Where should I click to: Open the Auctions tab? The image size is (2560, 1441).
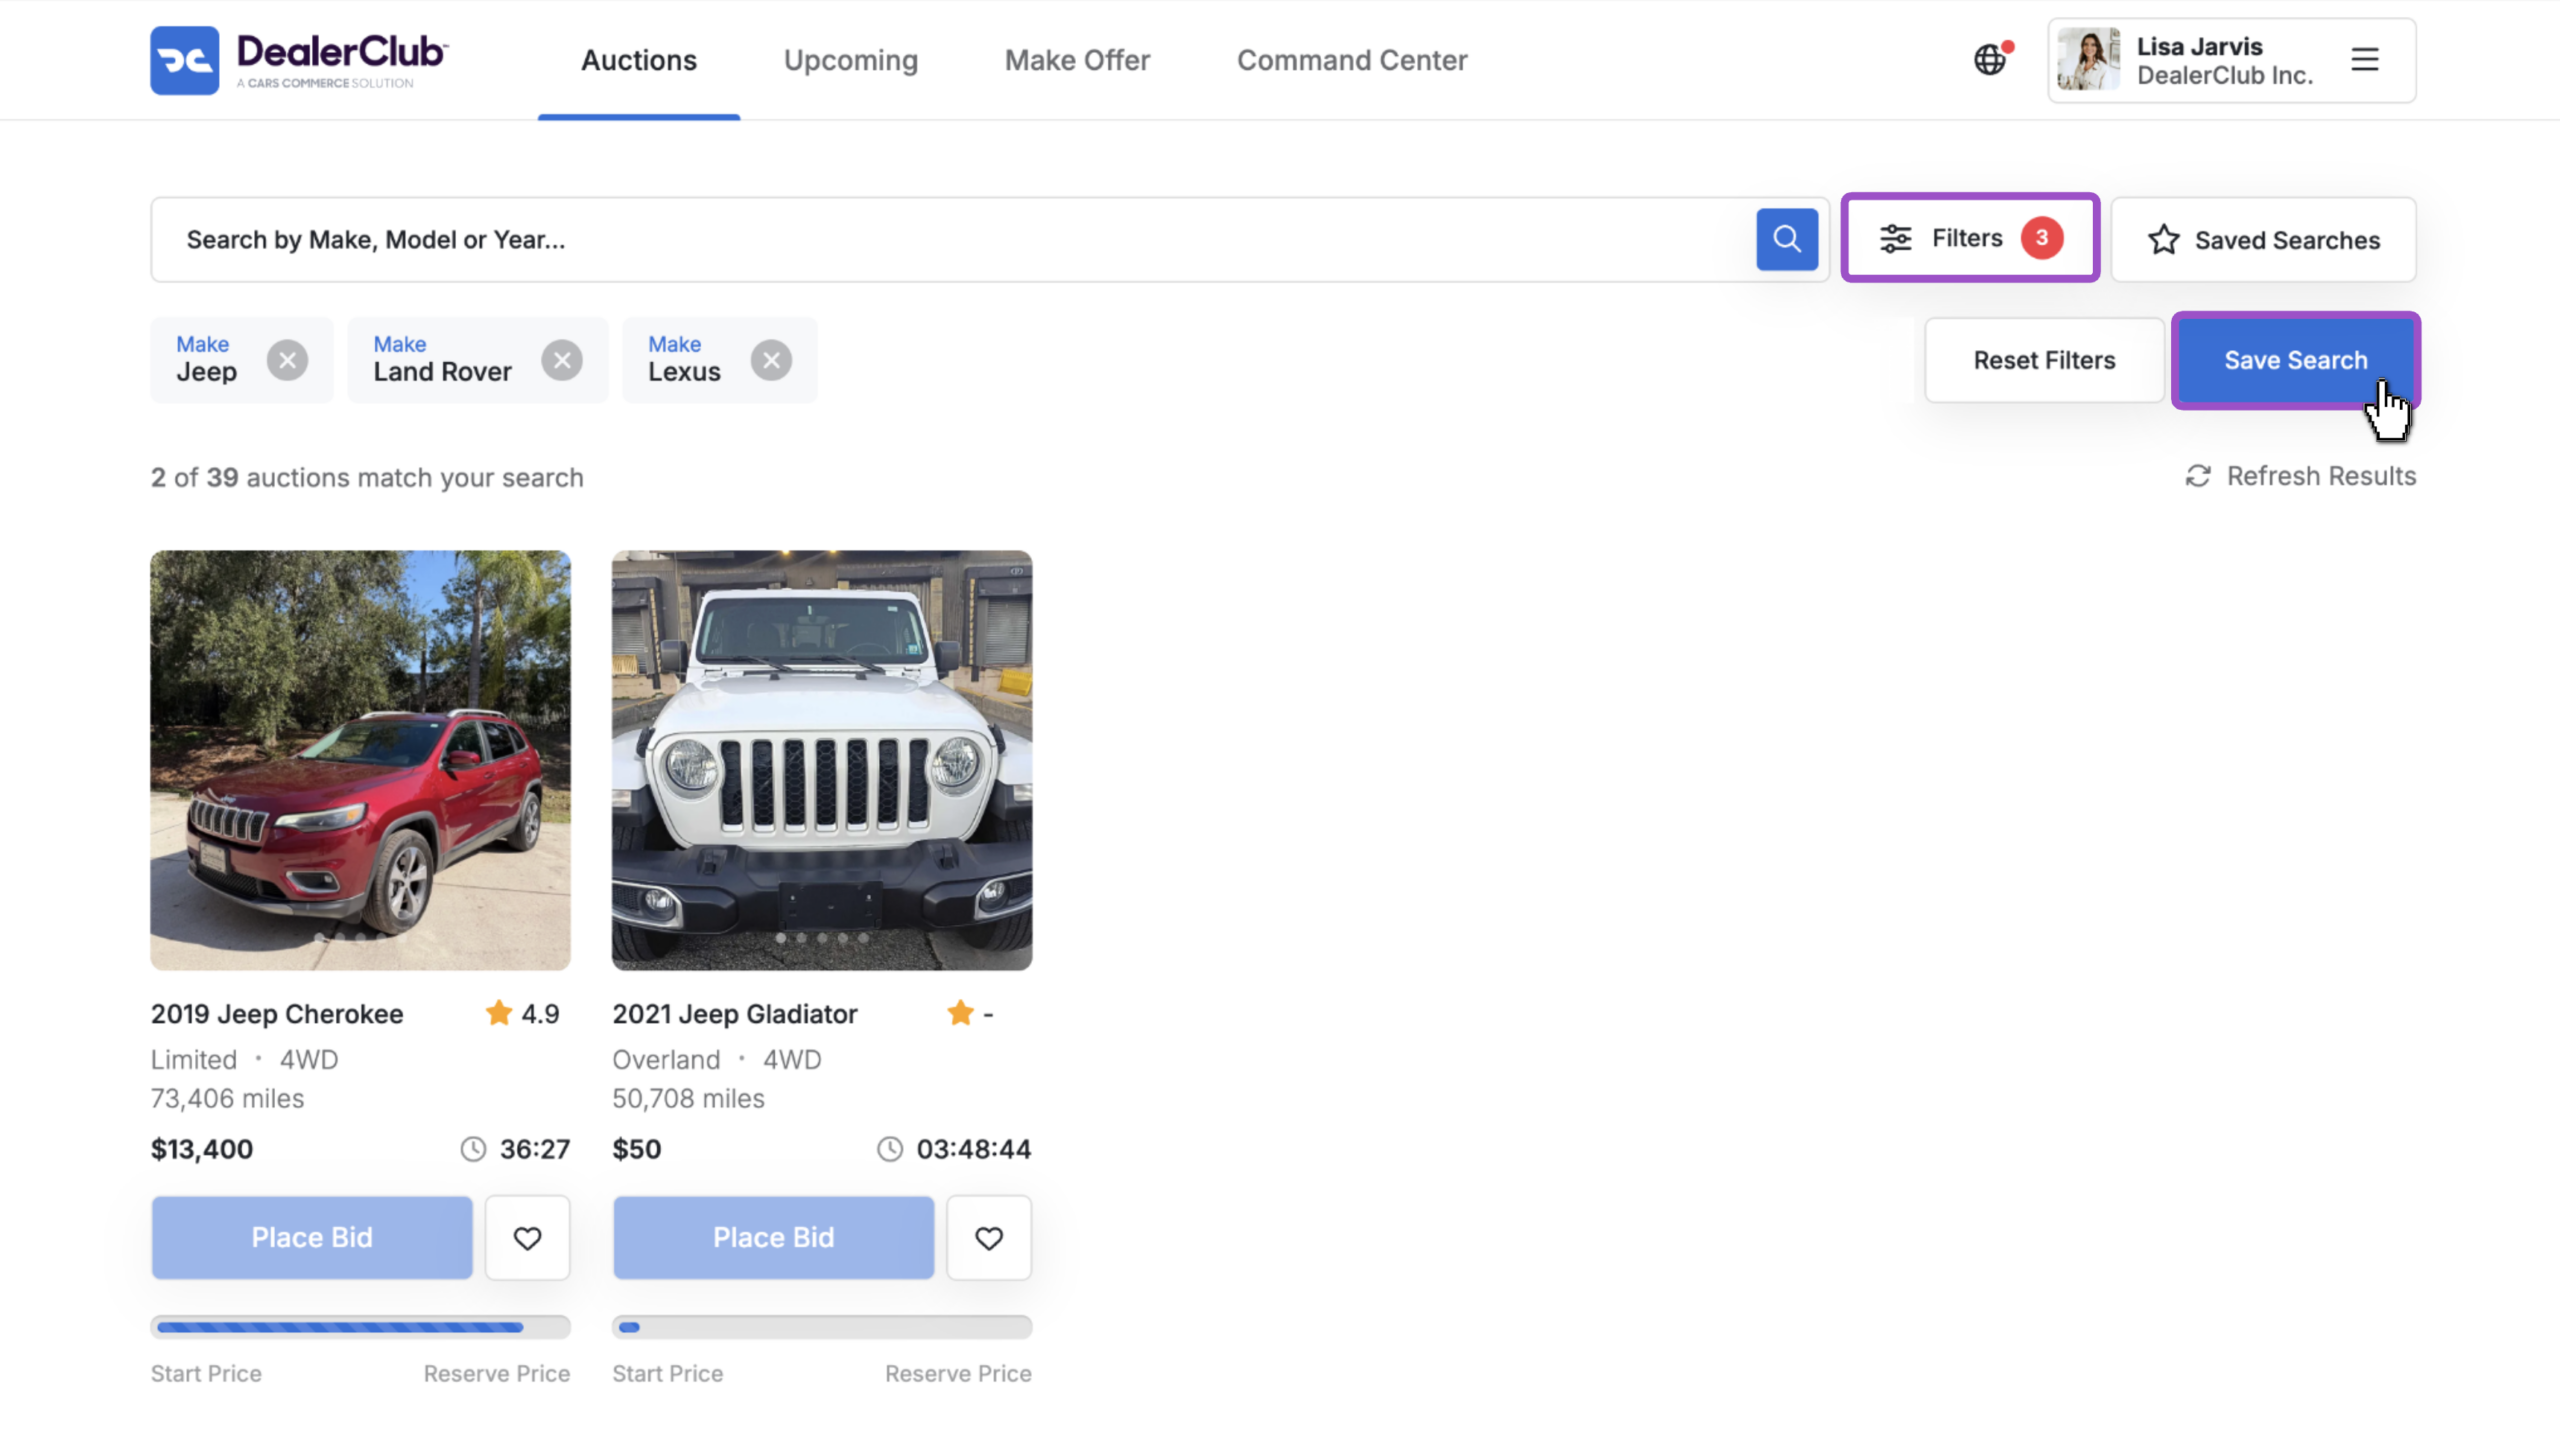pyautogui.click(x=639, y=60)
